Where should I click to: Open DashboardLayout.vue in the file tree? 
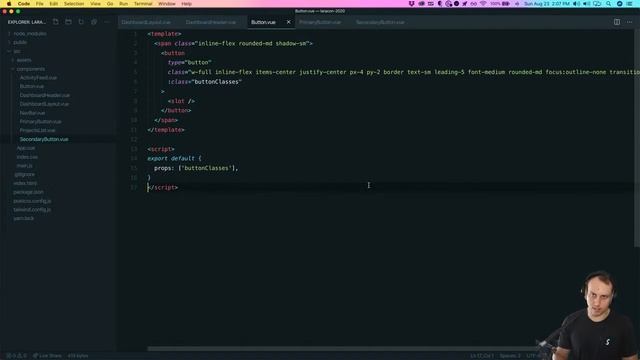coord(44,104)
